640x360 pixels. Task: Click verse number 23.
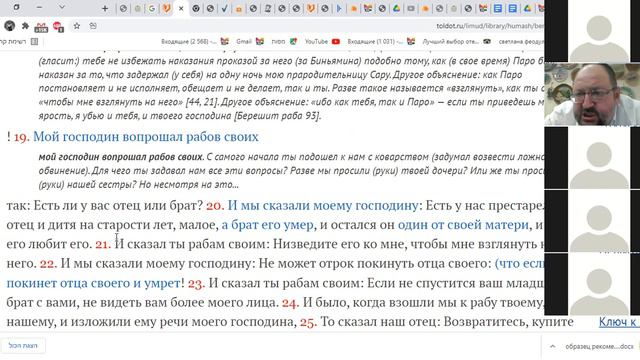pyautogui.click(x=196, y=283)
